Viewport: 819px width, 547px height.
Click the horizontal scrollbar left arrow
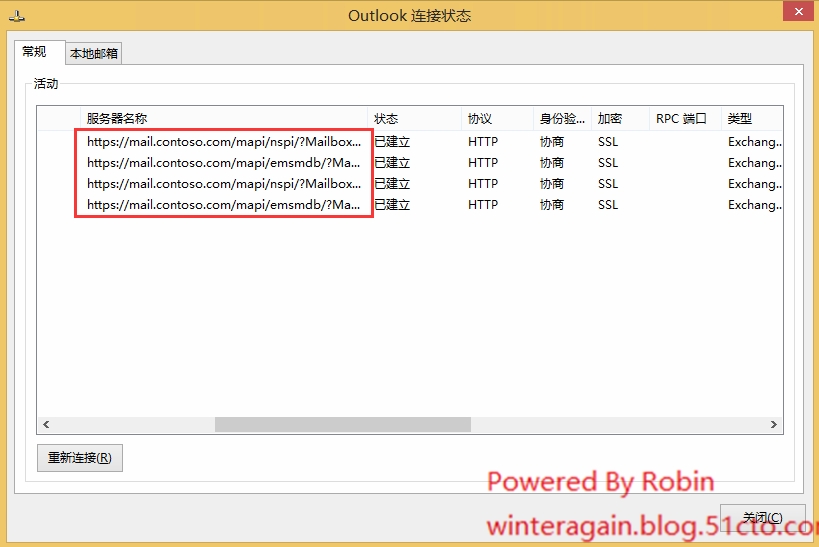point(46,424)
